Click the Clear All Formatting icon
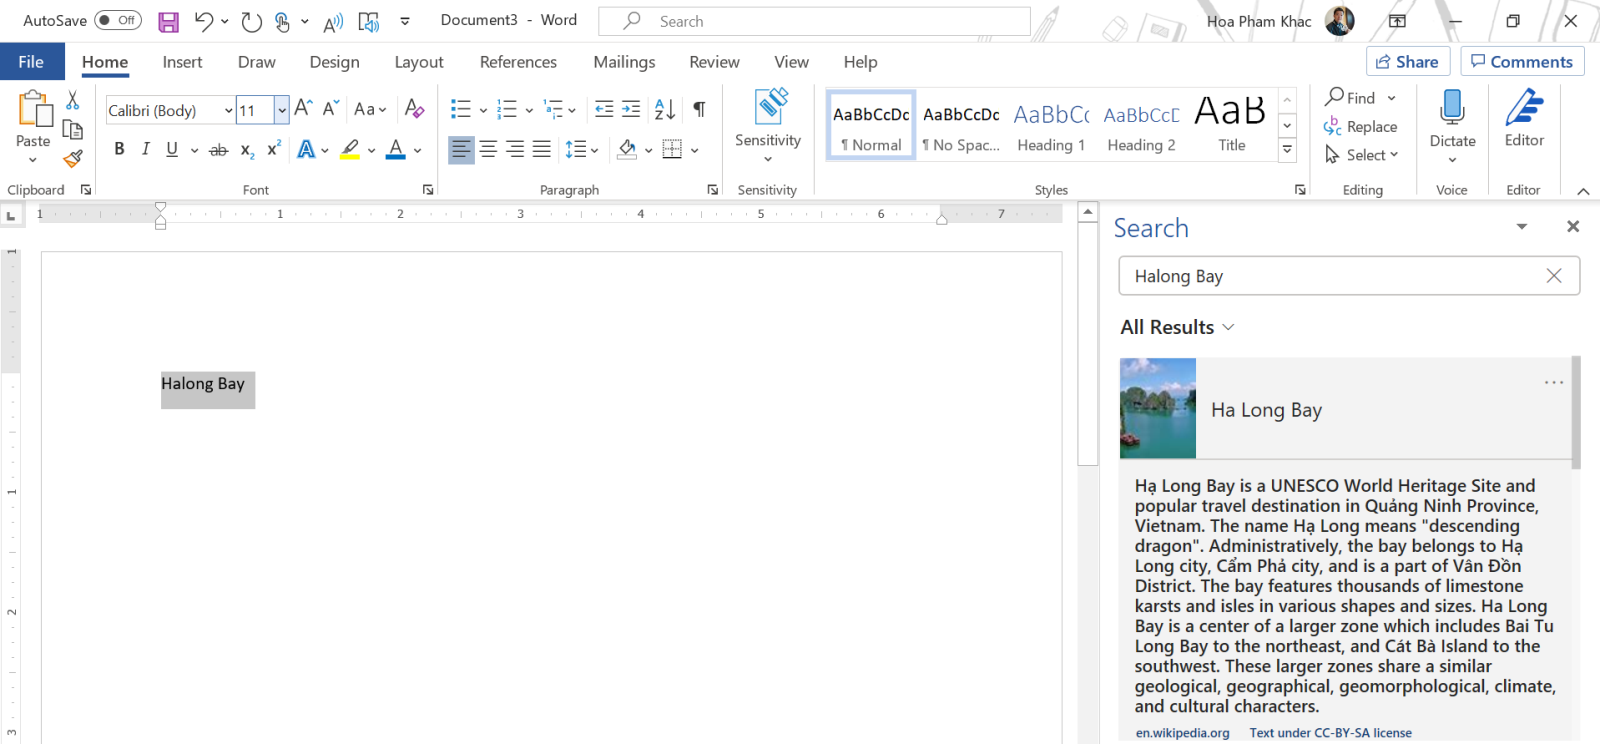 414,109
